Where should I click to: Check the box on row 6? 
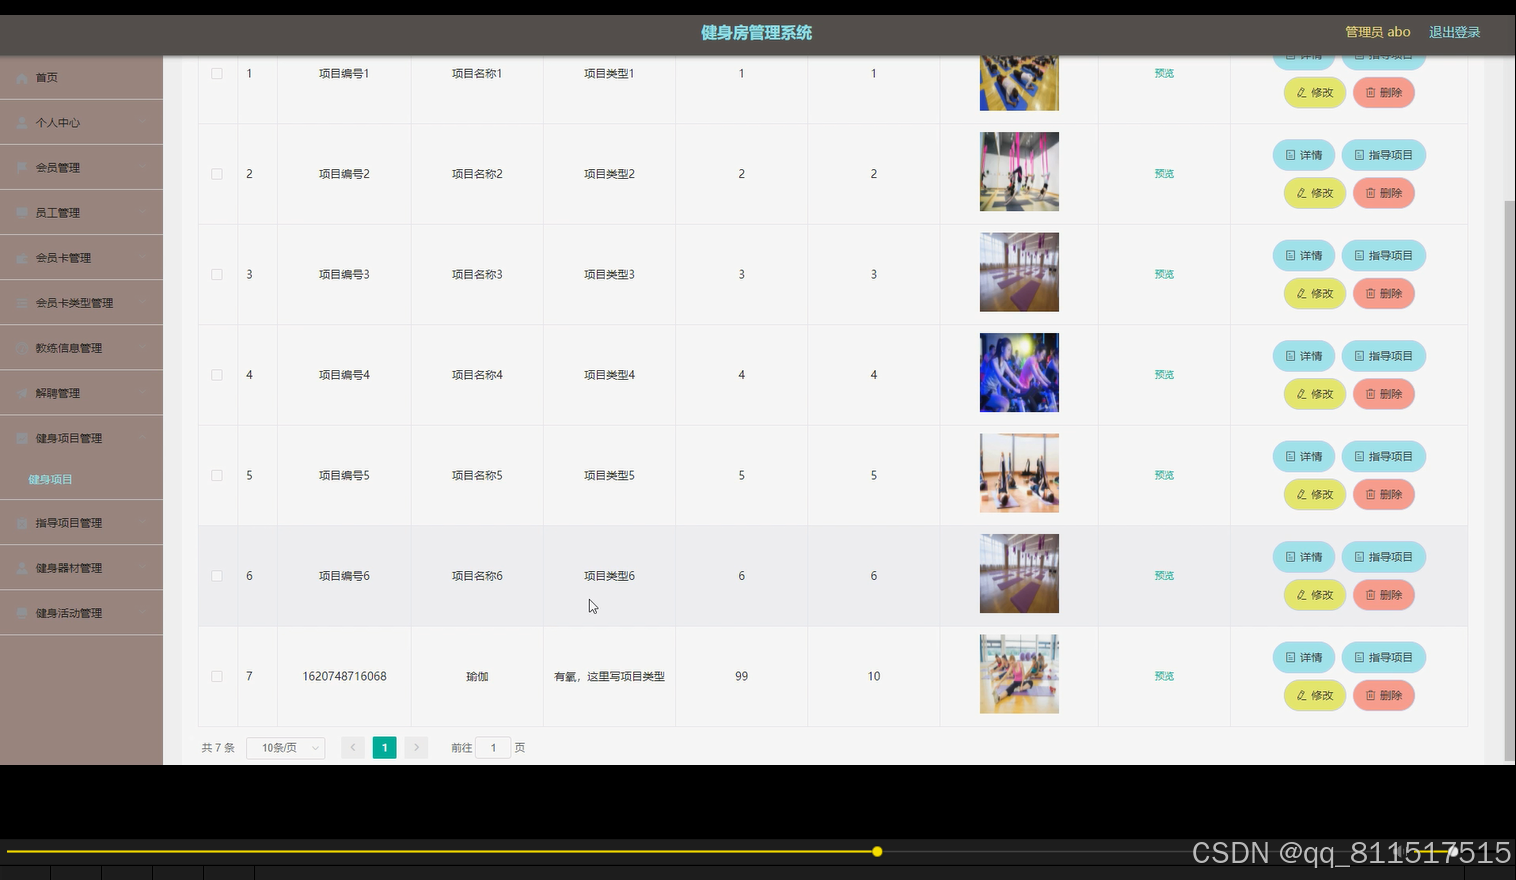point(217,576)
